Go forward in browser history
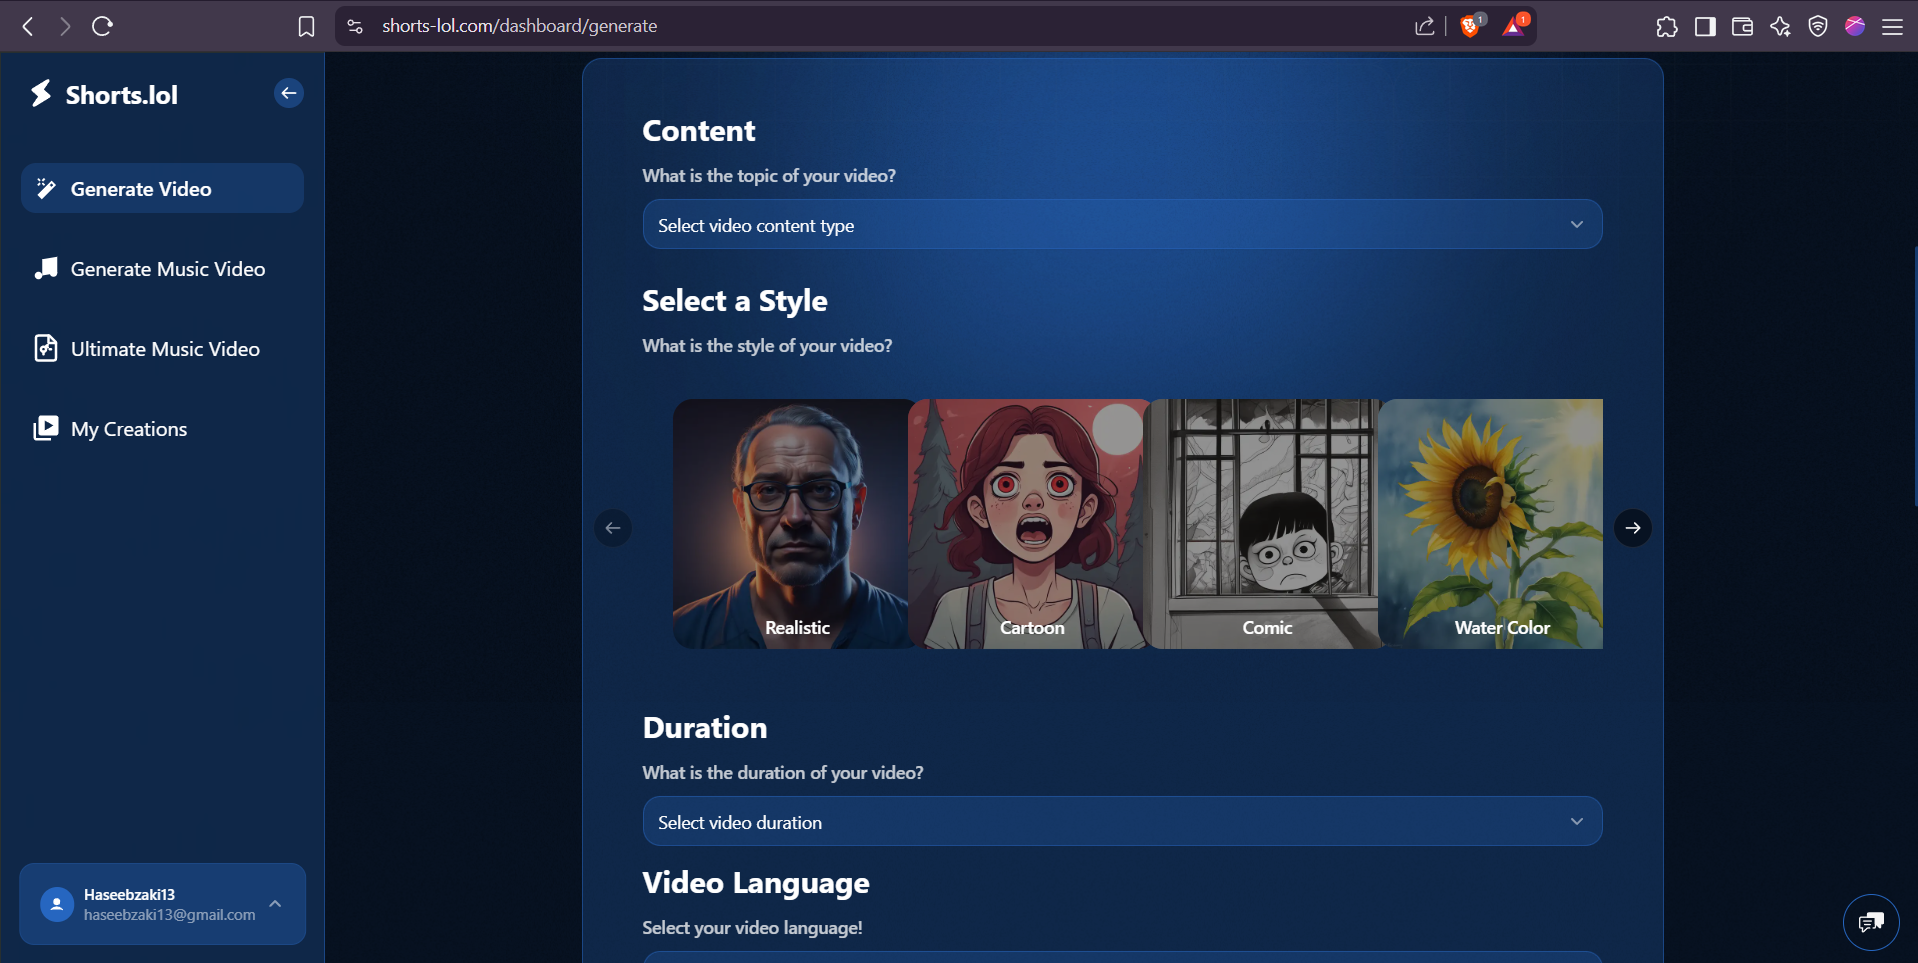1918x963 pixels. [x=65, y=26]
